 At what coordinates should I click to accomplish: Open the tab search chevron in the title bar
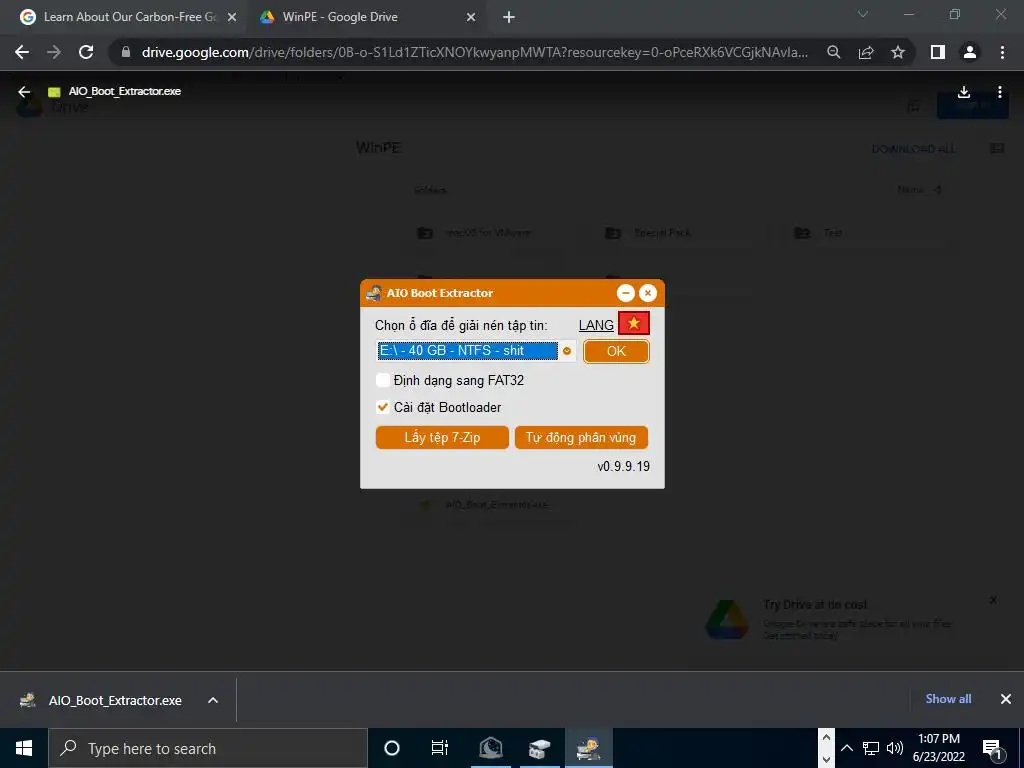[863, 14]
